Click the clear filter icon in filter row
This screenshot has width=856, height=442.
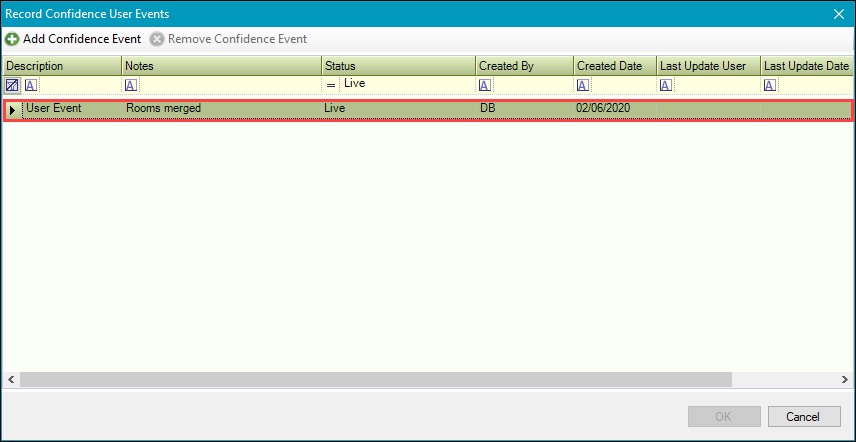[x=12, y=86]
